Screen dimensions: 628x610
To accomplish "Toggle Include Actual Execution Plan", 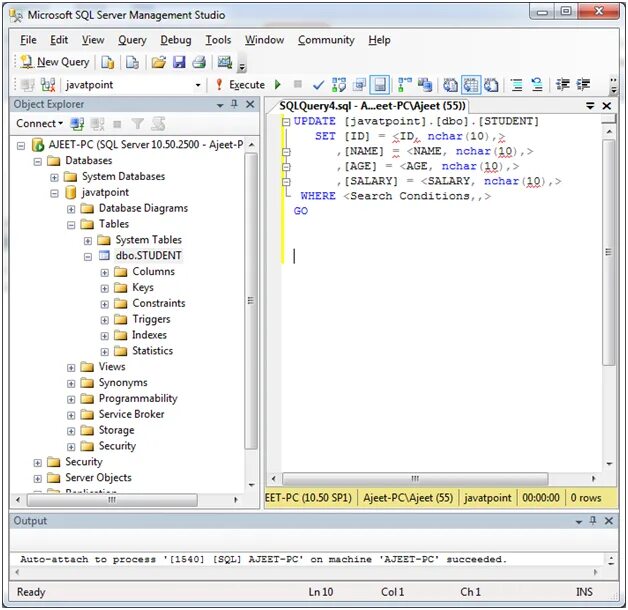I will [x=405, y=85].
